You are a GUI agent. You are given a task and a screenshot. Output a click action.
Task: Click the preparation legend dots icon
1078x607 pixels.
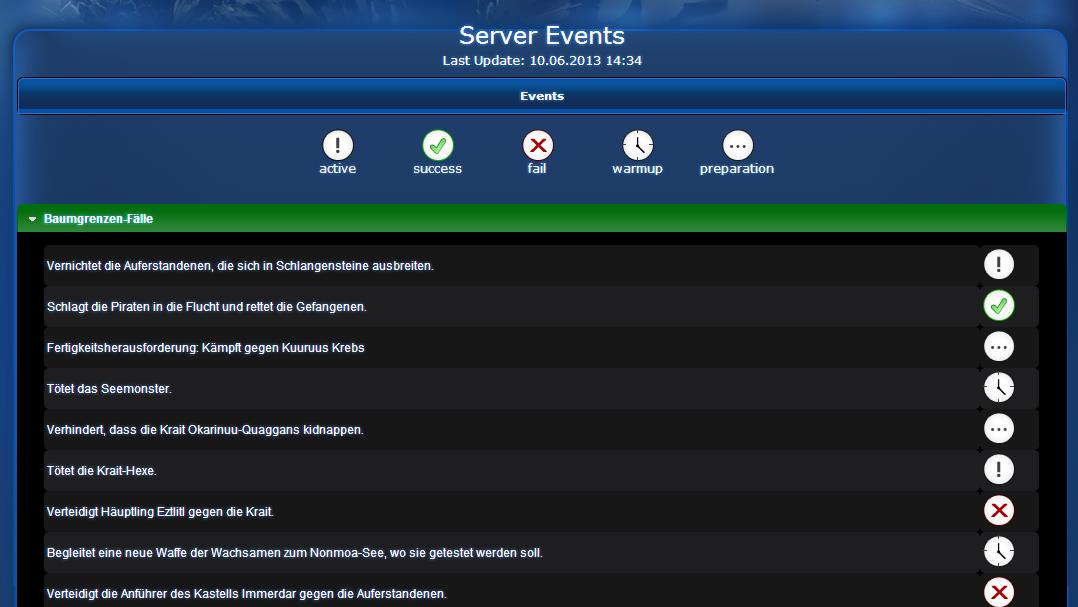pyautogui.click(x=738, y=145)
